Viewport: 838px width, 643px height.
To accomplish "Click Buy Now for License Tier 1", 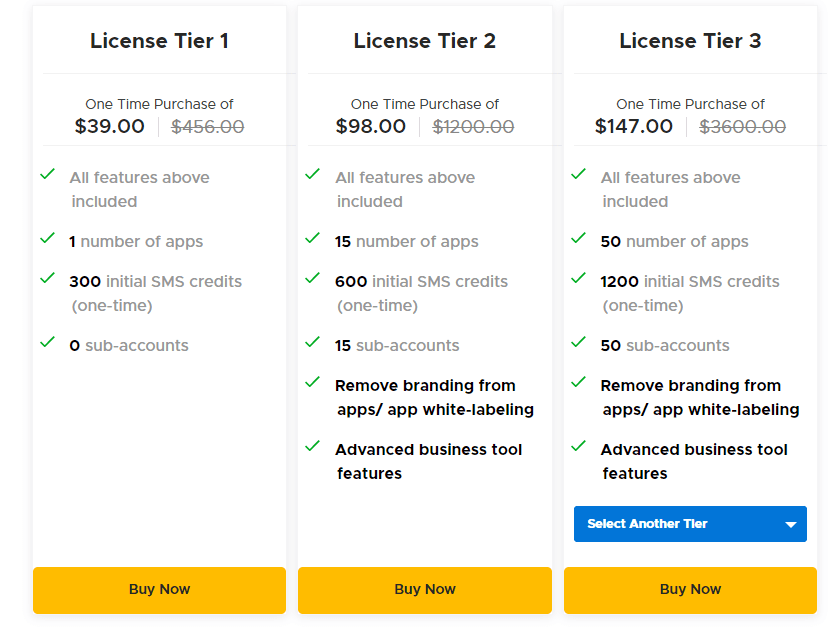I will [159, 590].
